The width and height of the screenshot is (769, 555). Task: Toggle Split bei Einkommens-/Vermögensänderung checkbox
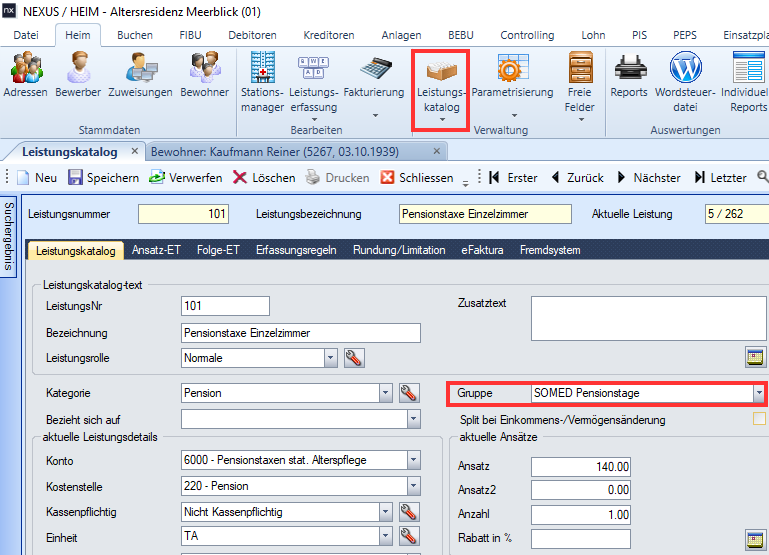coord(759,419)
